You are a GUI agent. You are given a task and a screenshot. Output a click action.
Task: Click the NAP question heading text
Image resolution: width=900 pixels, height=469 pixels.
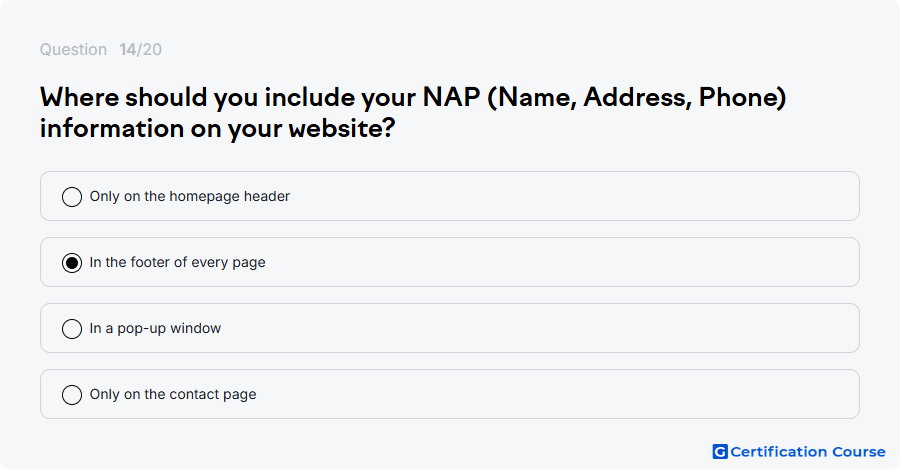413,113
